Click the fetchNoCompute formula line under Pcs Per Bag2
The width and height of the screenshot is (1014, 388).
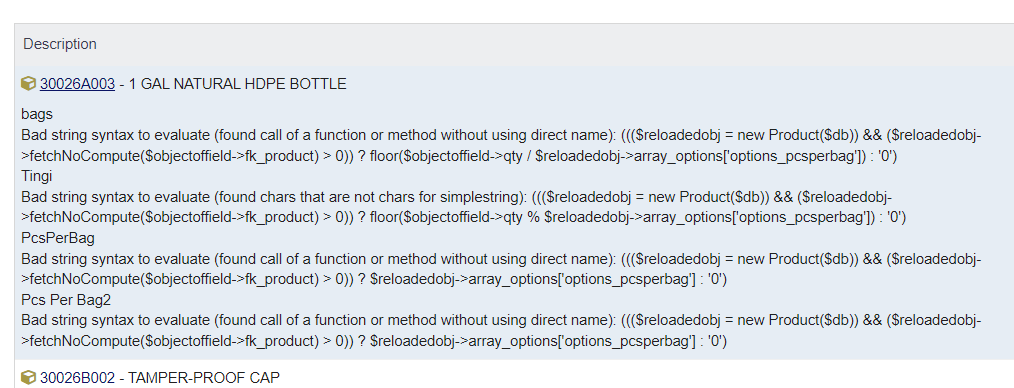coord(374,341)
